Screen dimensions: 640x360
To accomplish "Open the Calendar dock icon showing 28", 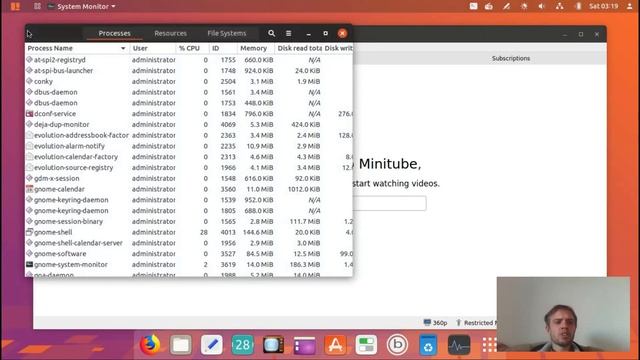I will [242, 345].
